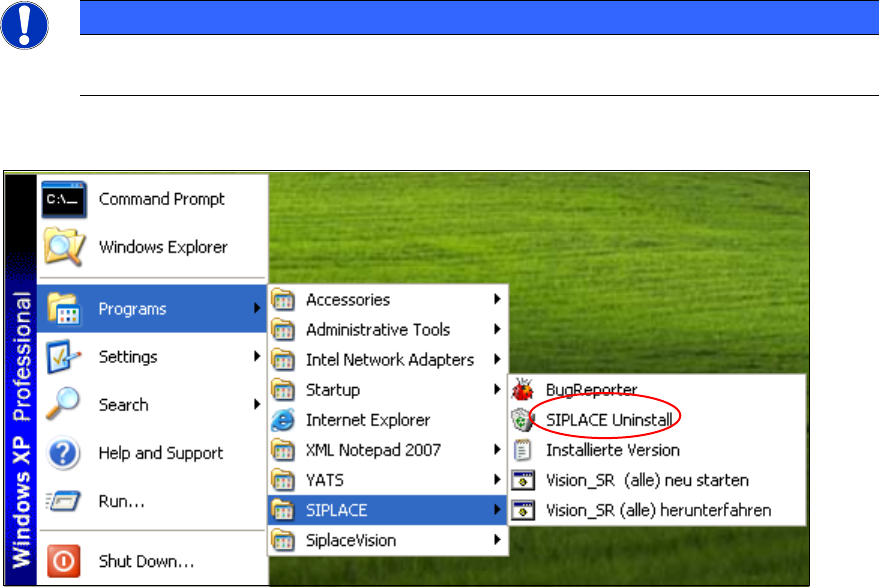Screen dimensions: 879x587
Task: Expand YATS submenu arrow
Action: (x=497, y=479)
